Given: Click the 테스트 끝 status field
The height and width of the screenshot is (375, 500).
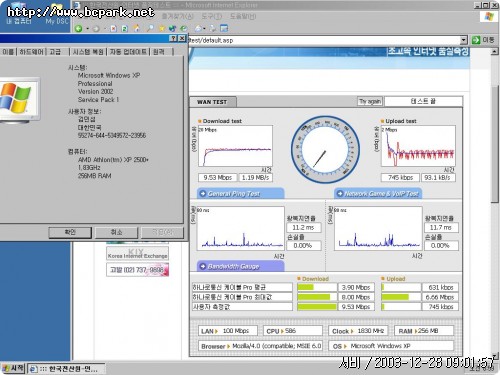Looking at the screenshot, I should tap(423, 101).
